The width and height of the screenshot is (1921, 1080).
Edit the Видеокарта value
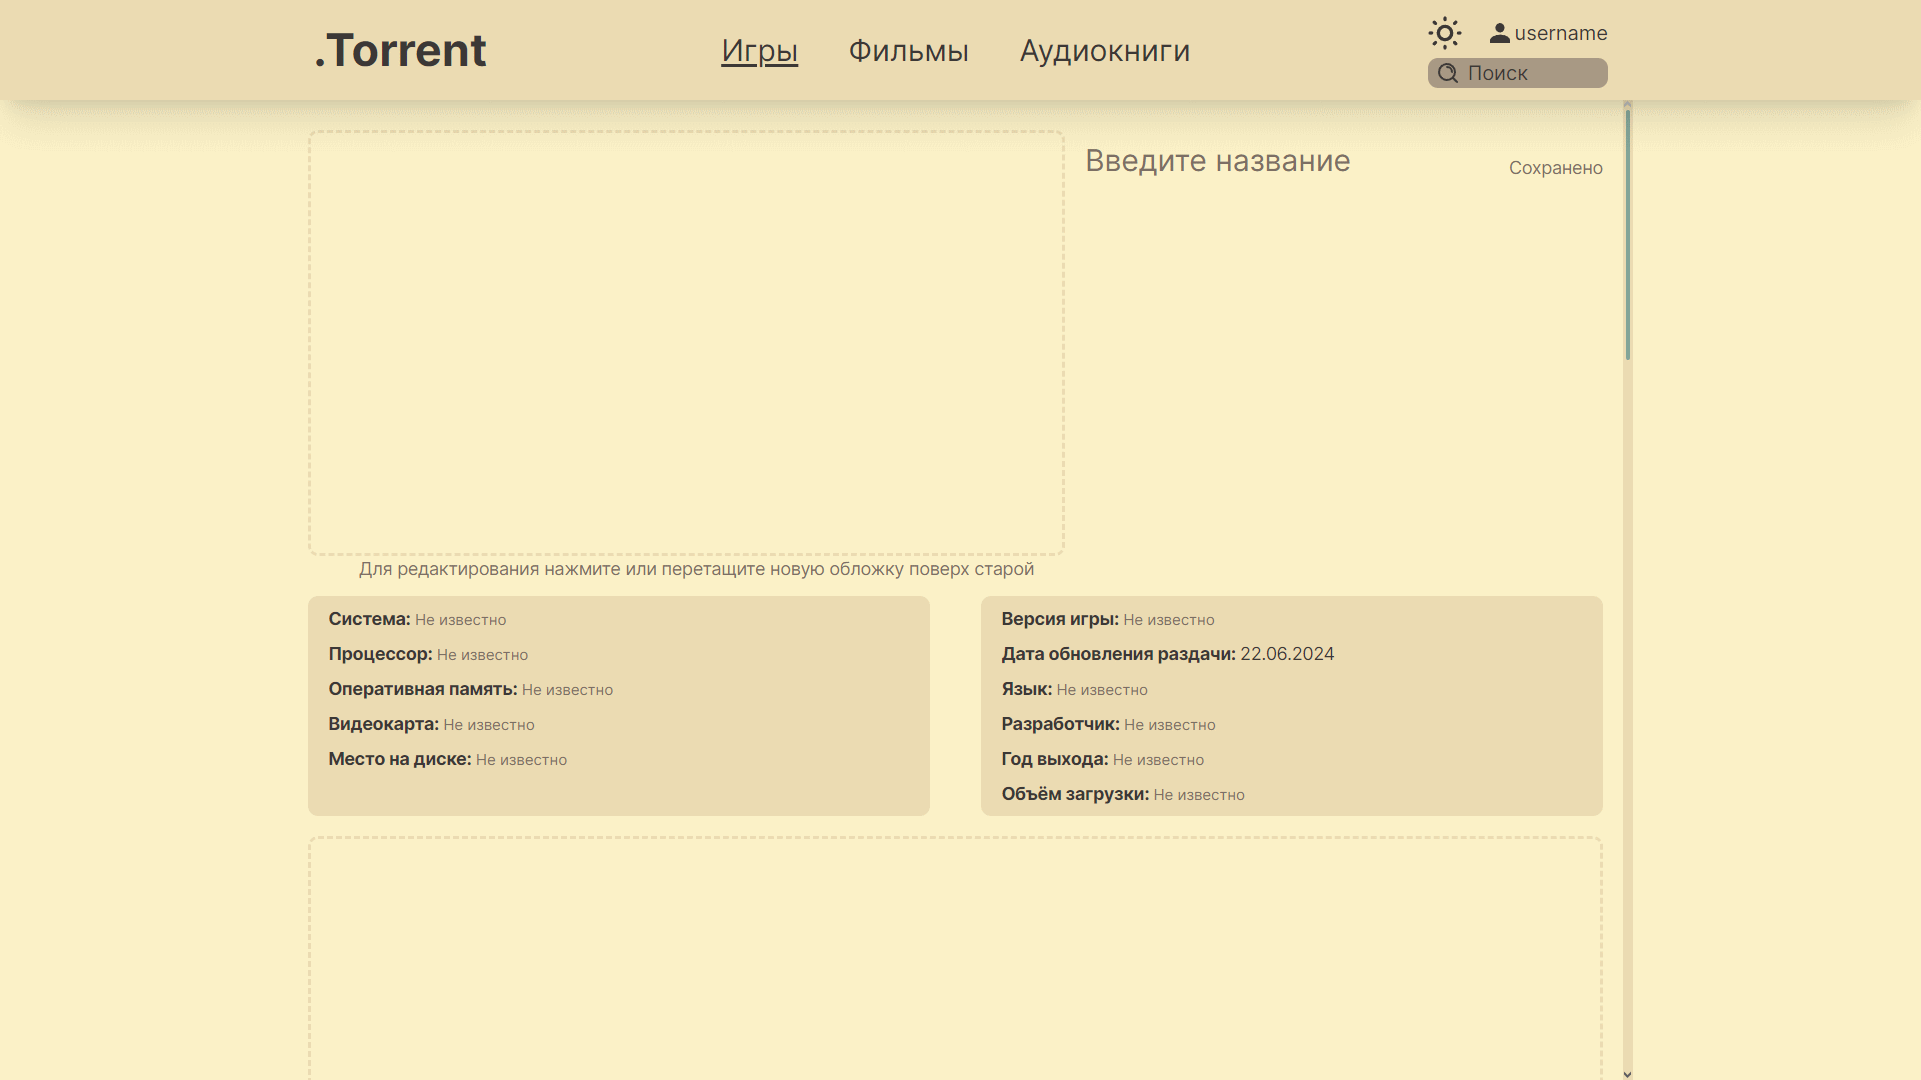(489, 725)
